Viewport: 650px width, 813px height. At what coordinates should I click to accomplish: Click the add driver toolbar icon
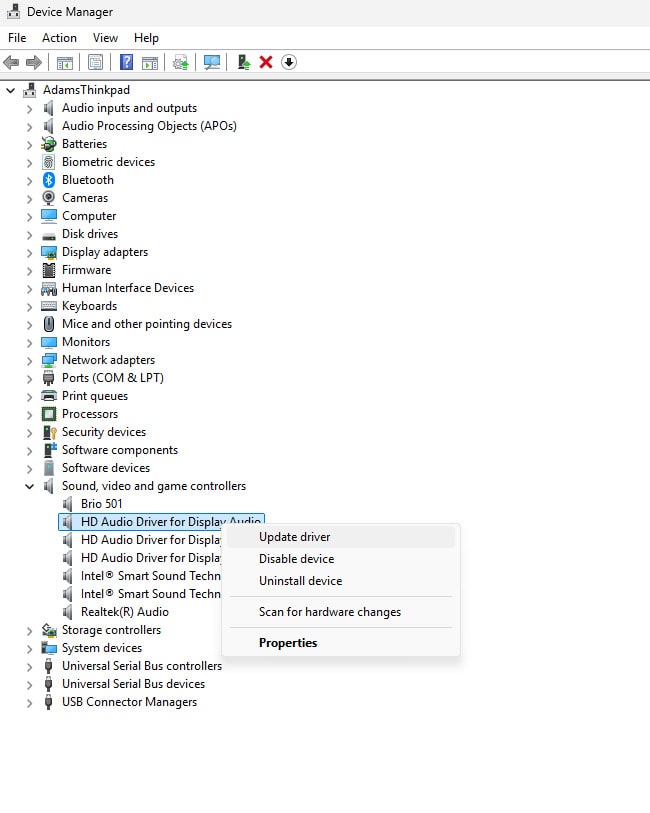(243, 62)
